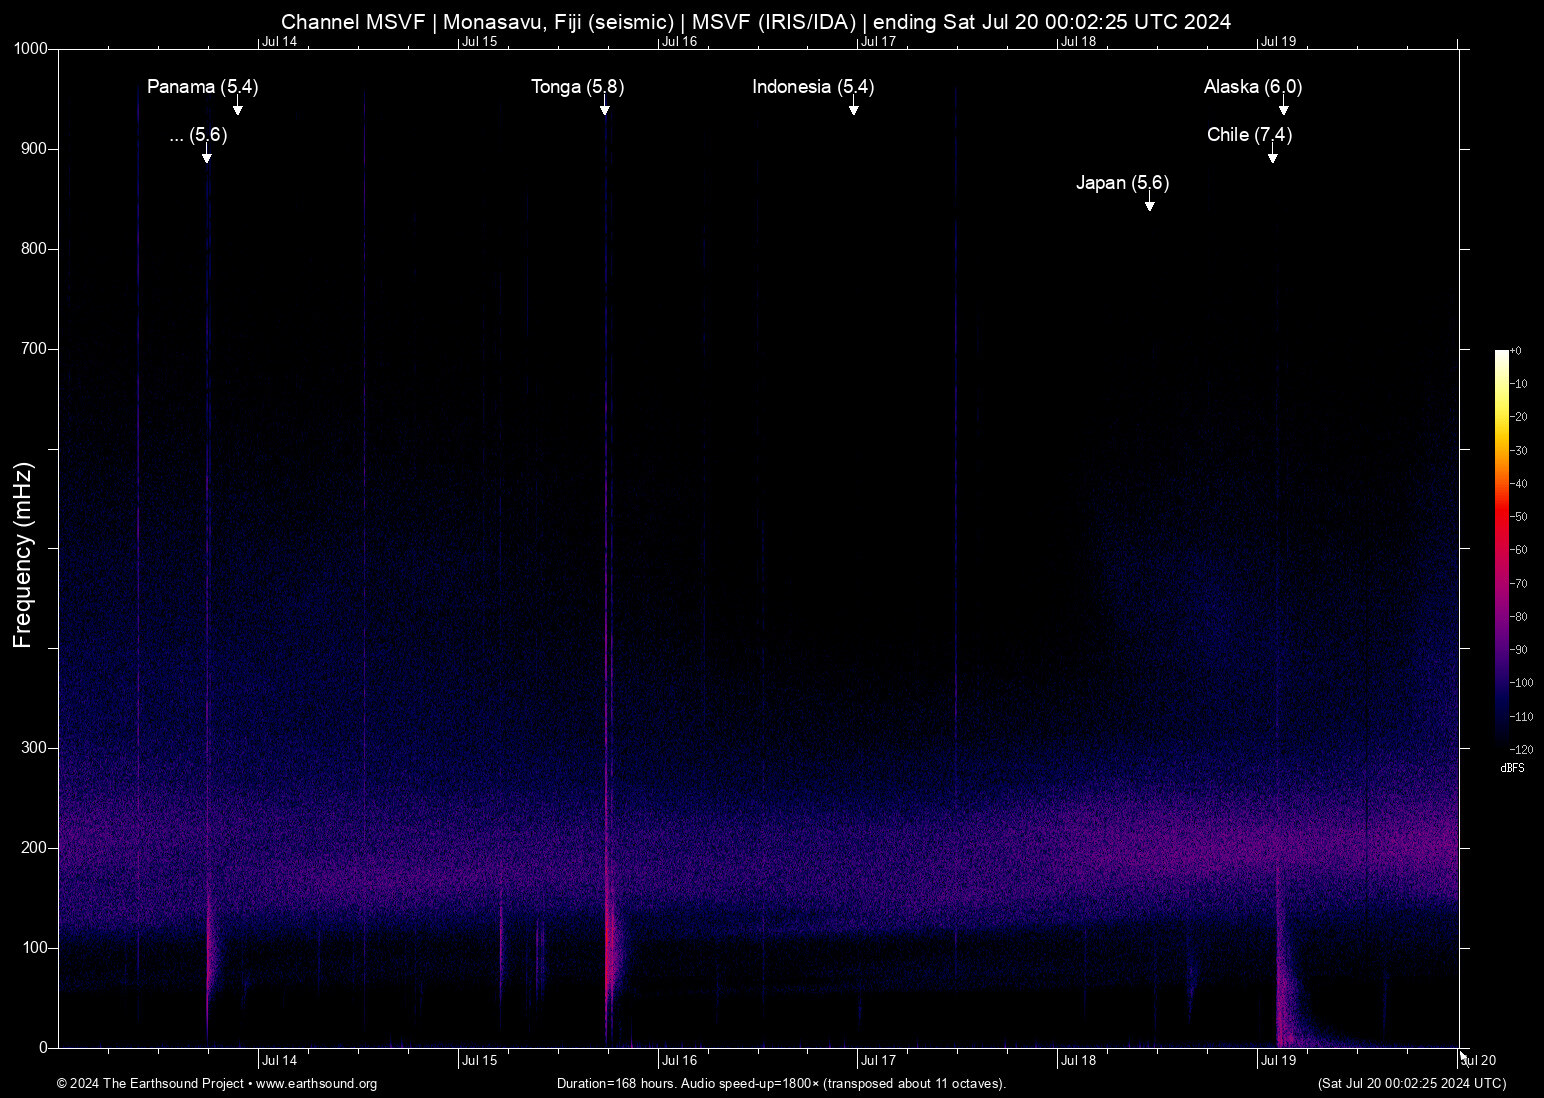The image size is (1544, 1098).
Task: Click the '-60' color scale label
Action: (x=1519, y=550)
